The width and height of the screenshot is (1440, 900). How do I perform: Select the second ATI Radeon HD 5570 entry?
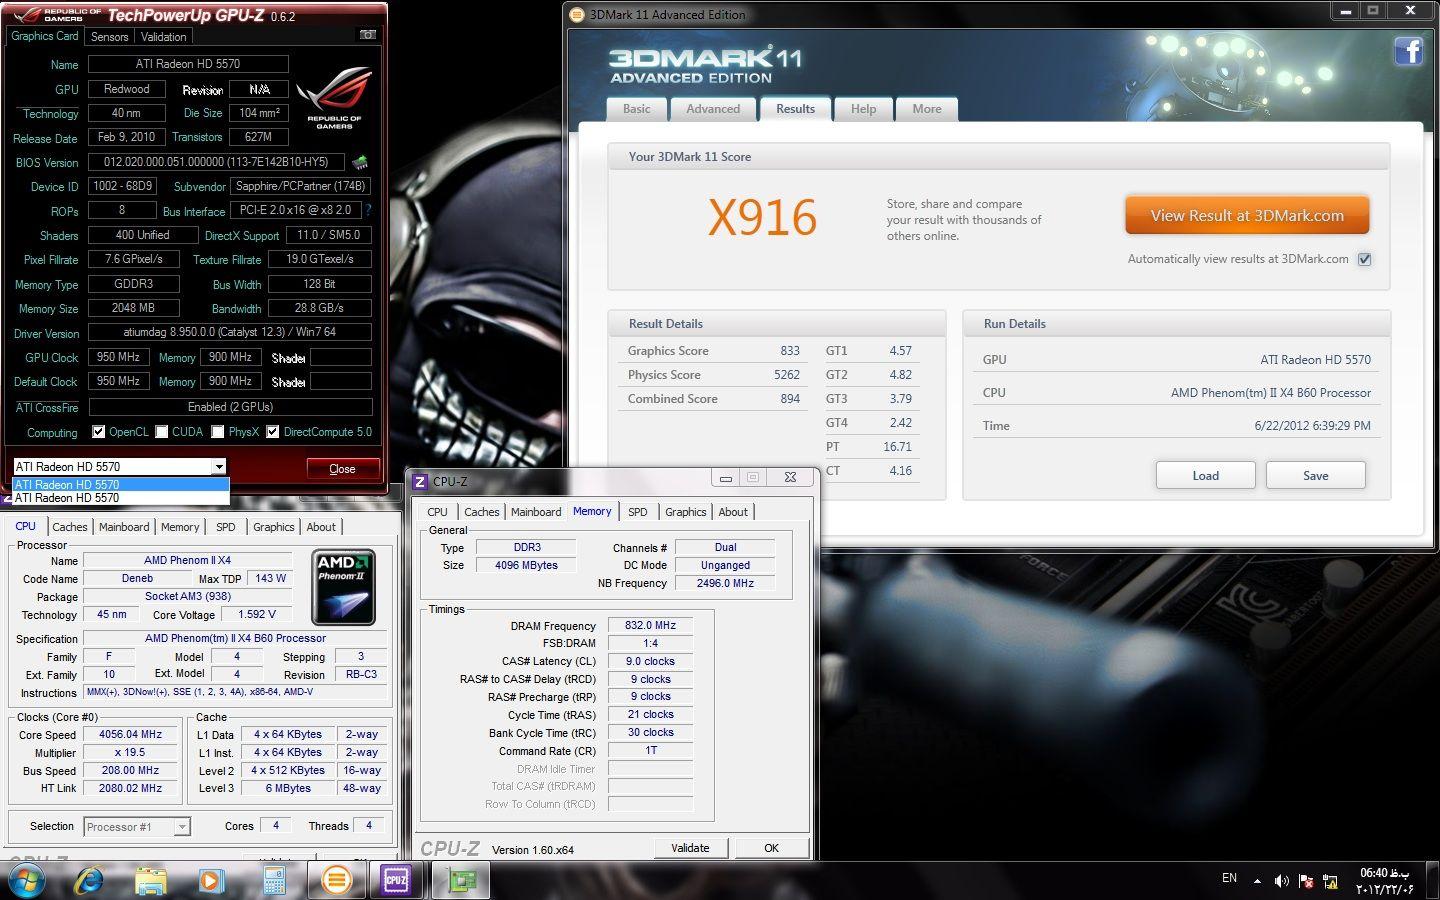point(121,497)
